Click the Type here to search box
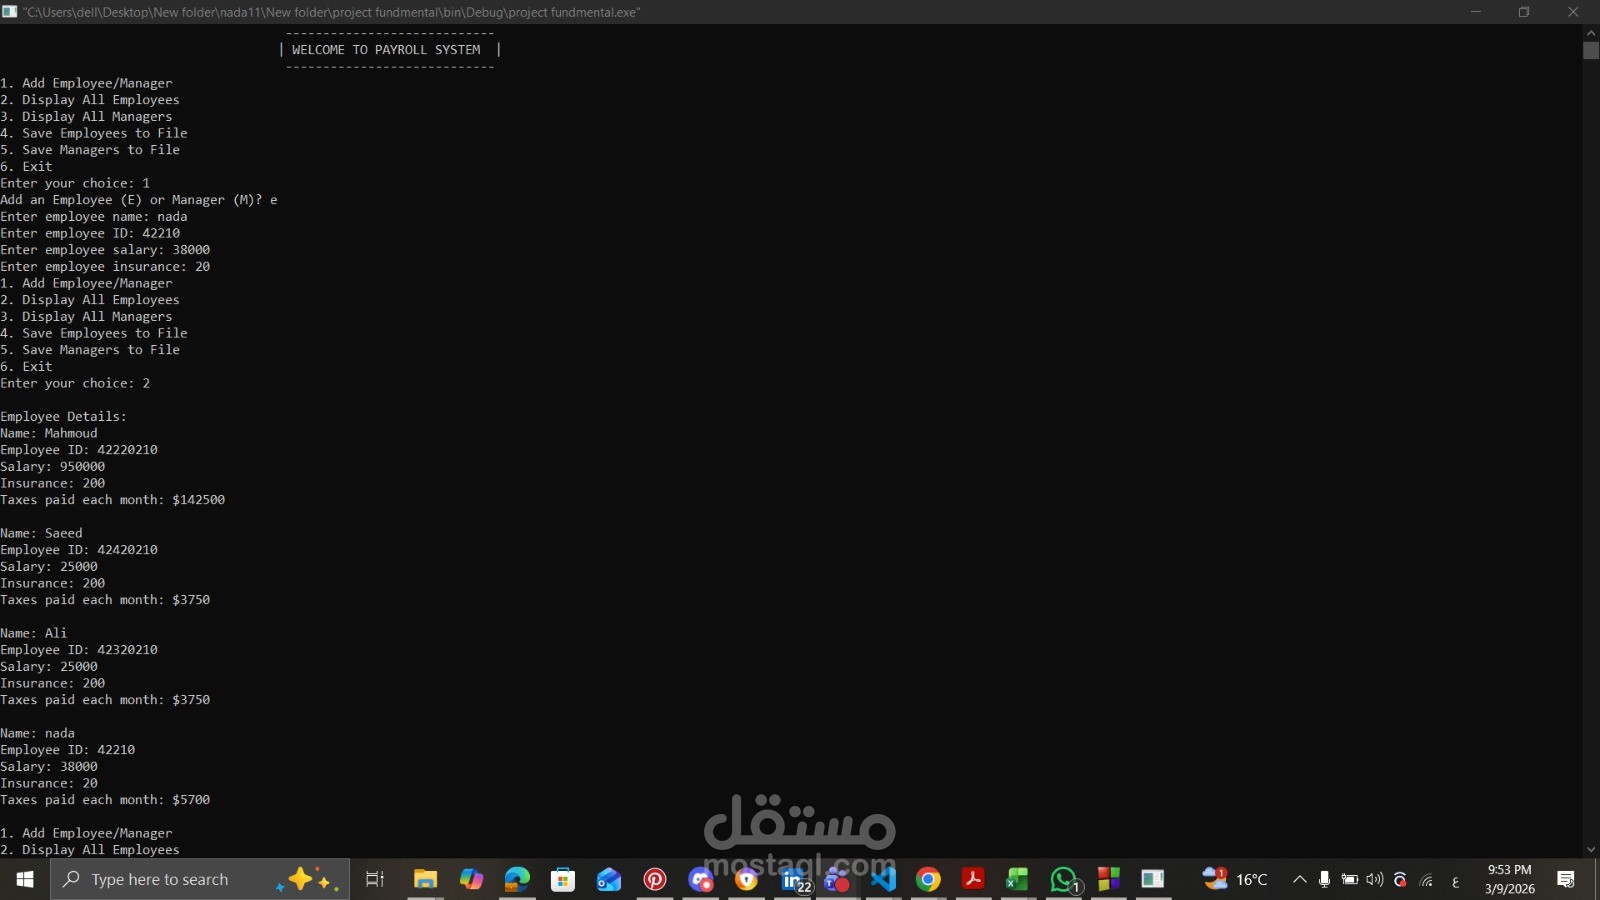Viewport: 1600px width, 900px height. pyautogui.click(x=200, y=879)
